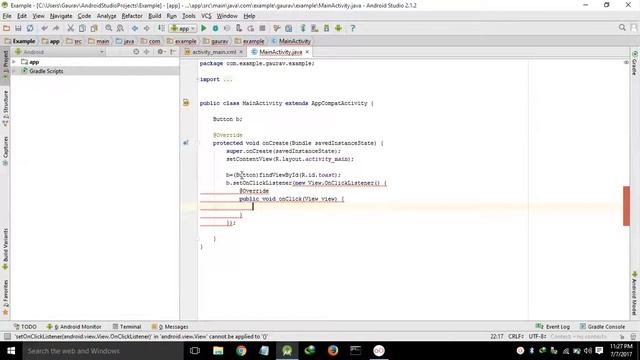Open the VCS menu
Screen dimensions: 640x360
coord(206,16)
